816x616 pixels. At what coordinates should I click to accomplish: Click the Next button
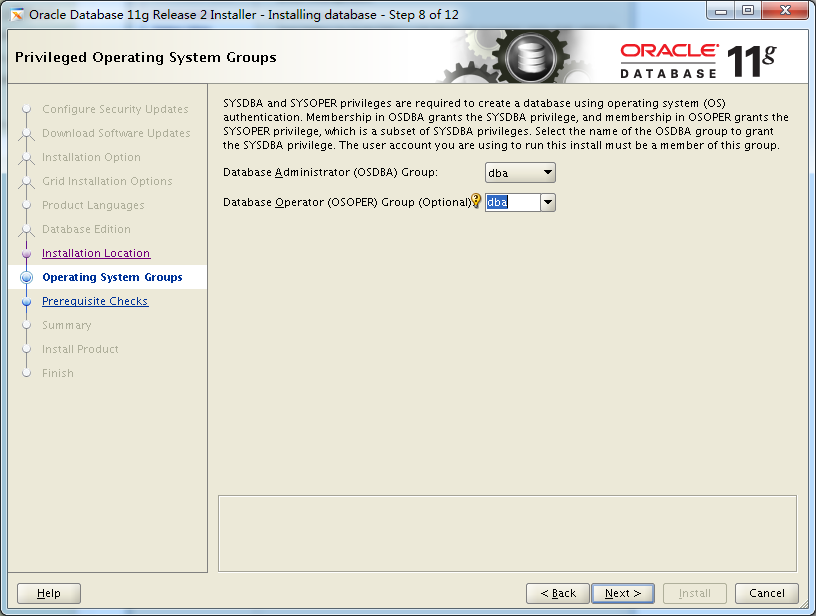pyautogui.click(x=623, y=593)
